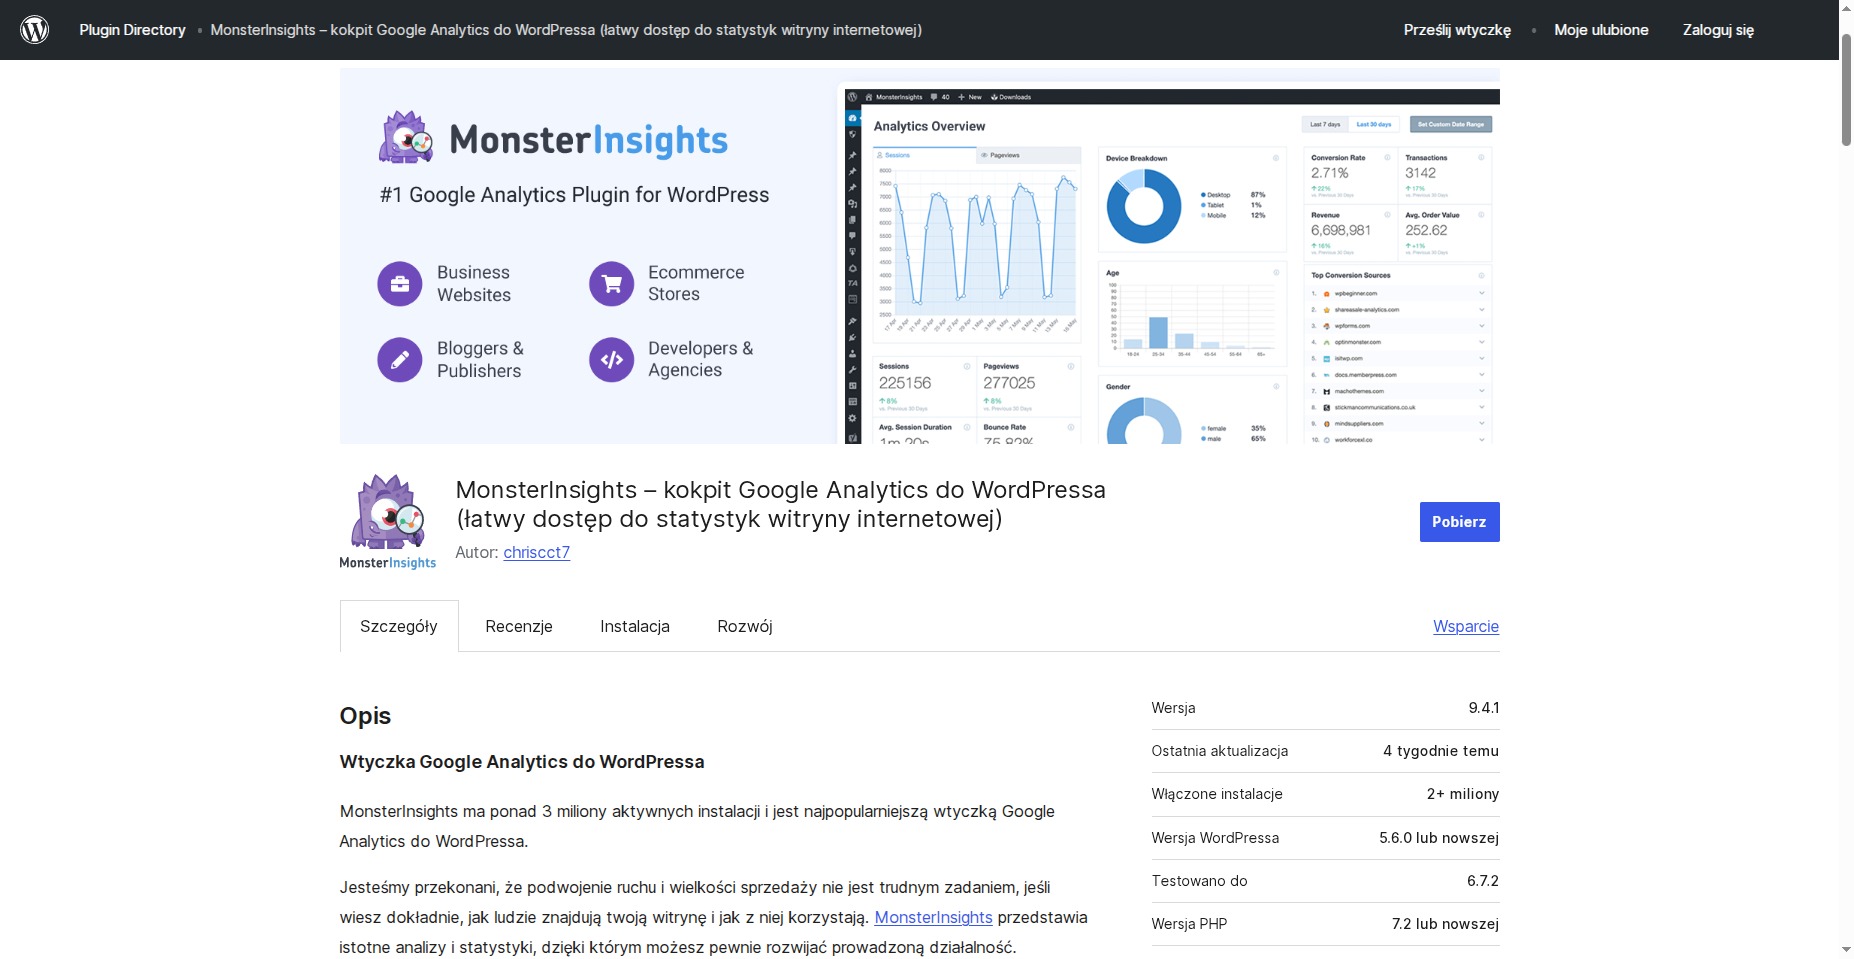Click the briefcase icon for Business Websites
This screenshot has height=959, width=1854.
tap(400, 284)
